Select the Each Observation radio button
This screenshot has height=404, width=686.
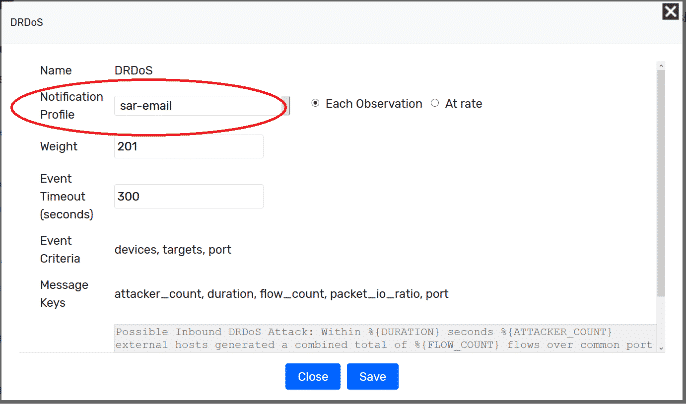pyautogui.click(x=315, y=104)
